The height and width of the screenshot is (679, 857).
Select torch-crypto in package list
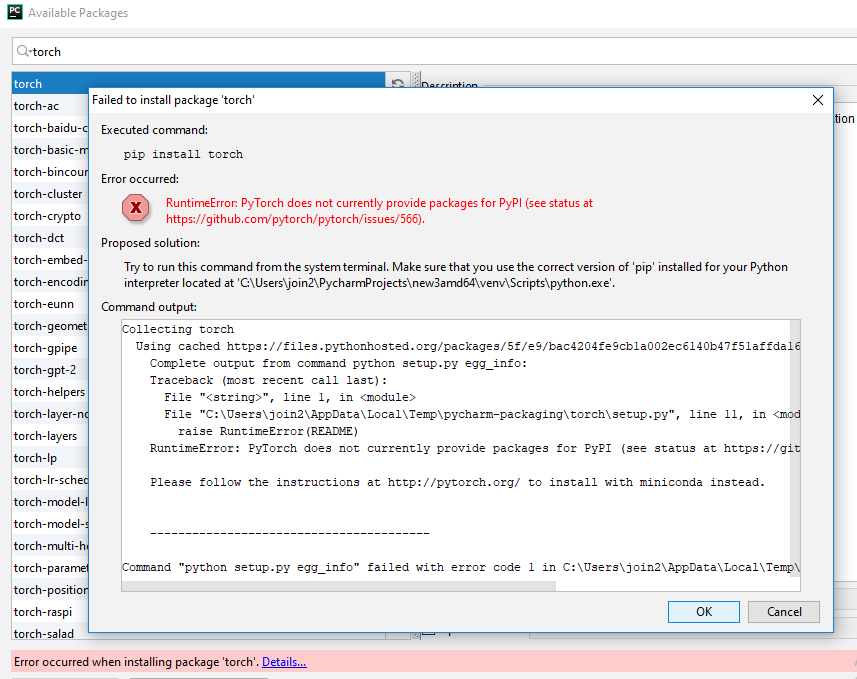click(x=50, y=216)
